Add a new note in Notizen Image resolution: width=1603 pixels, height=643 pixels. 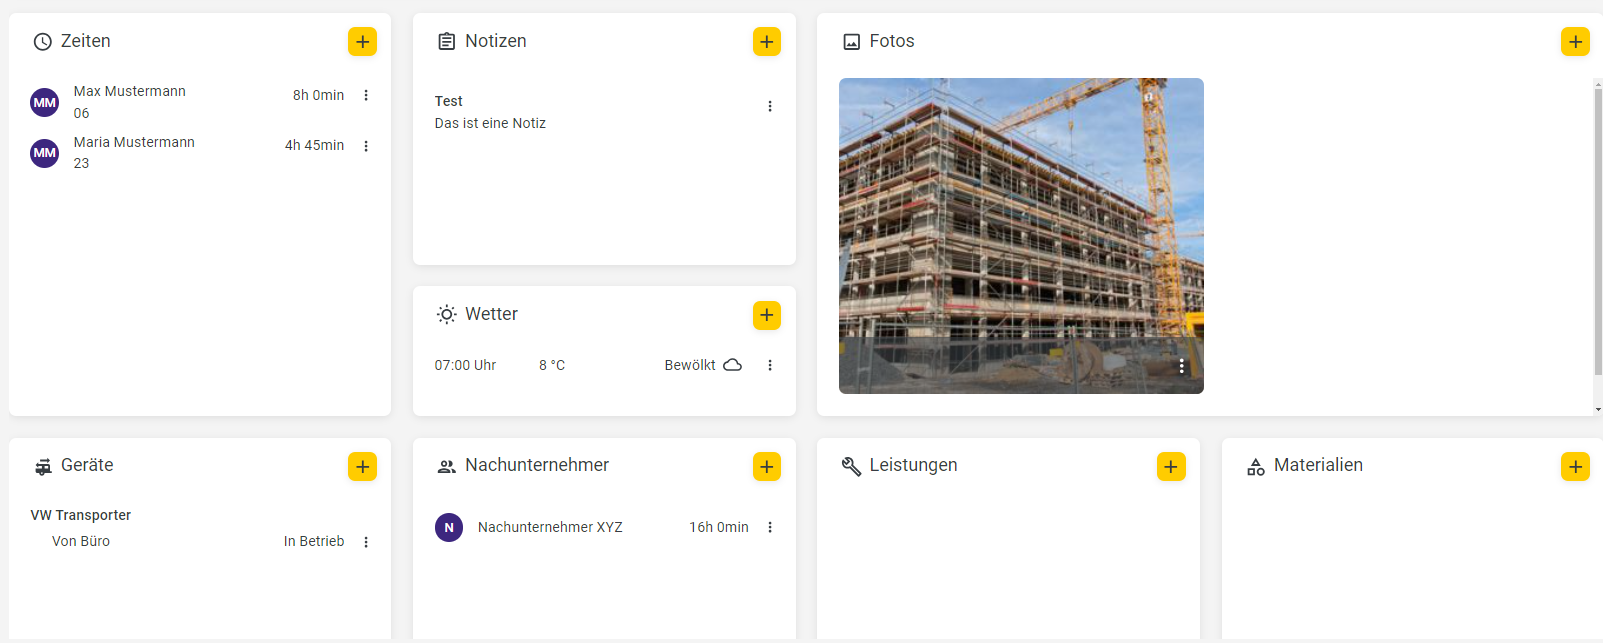tap(767, 42)
